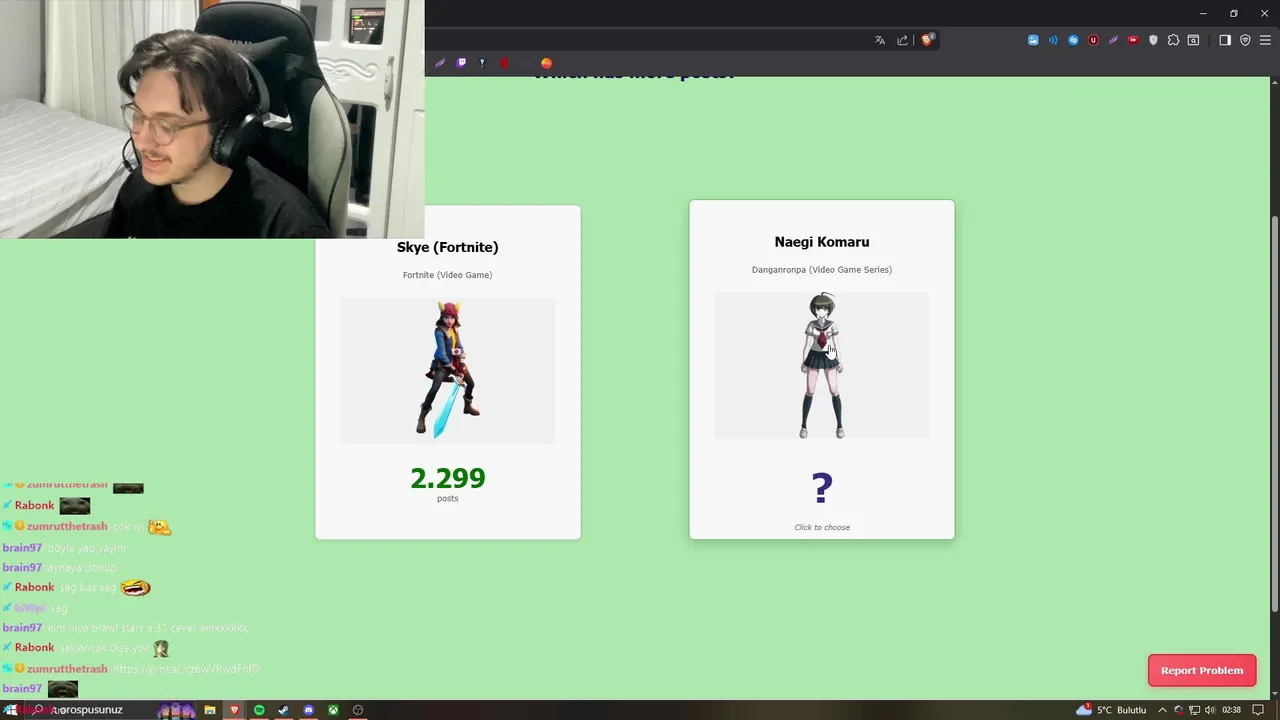Select the Skye (Fortnite) card
This screenshot has width=1280, height=720.
[448, 372]
